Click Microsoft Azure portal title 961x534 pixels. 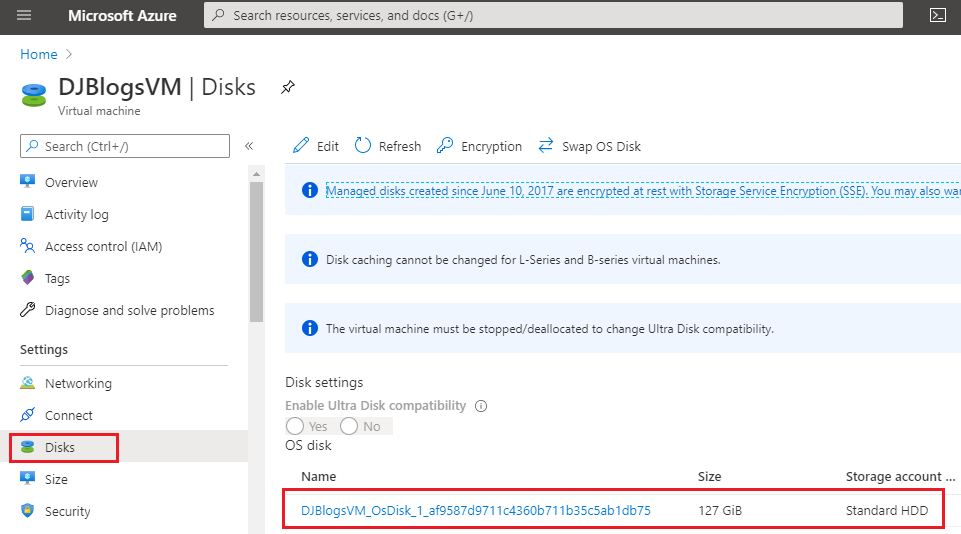tap(122, 15)
